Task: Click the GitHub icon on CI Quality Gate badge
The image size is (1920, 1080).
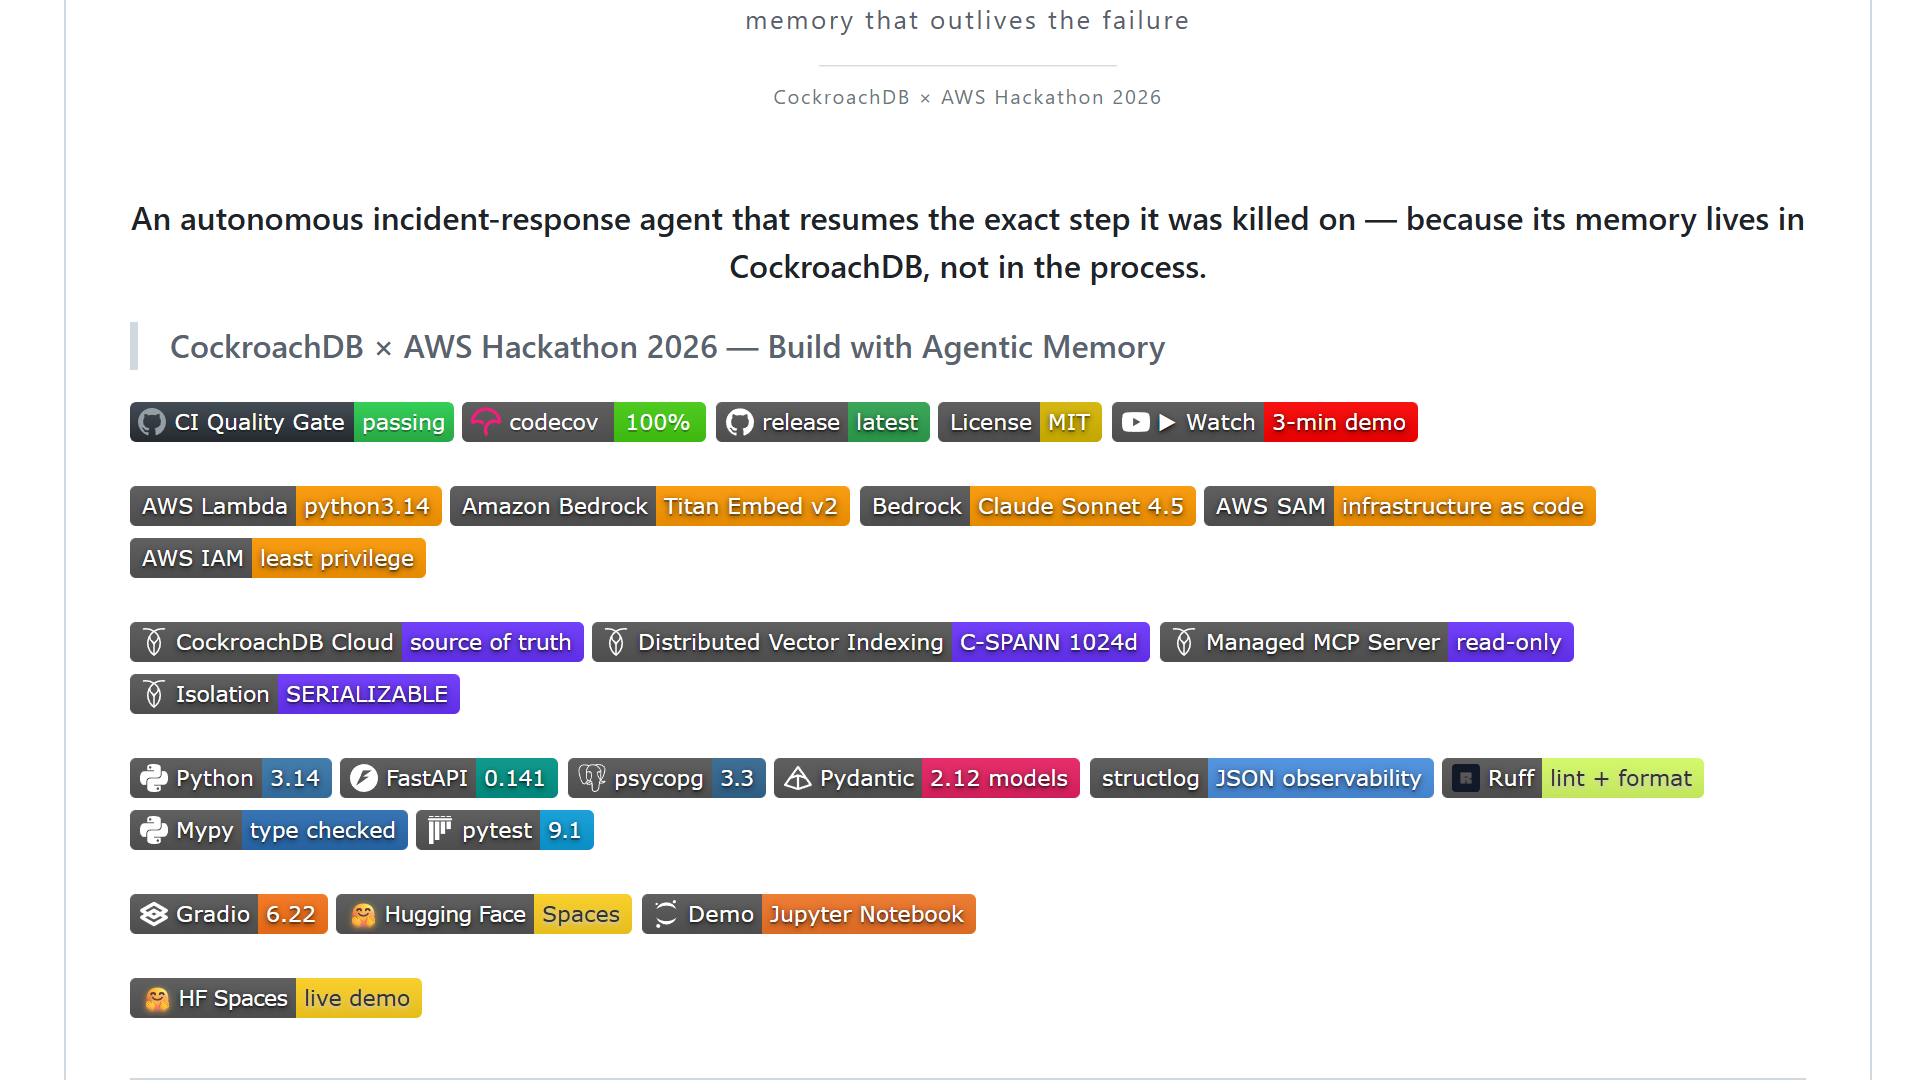Action: click(x=152, y=422)
